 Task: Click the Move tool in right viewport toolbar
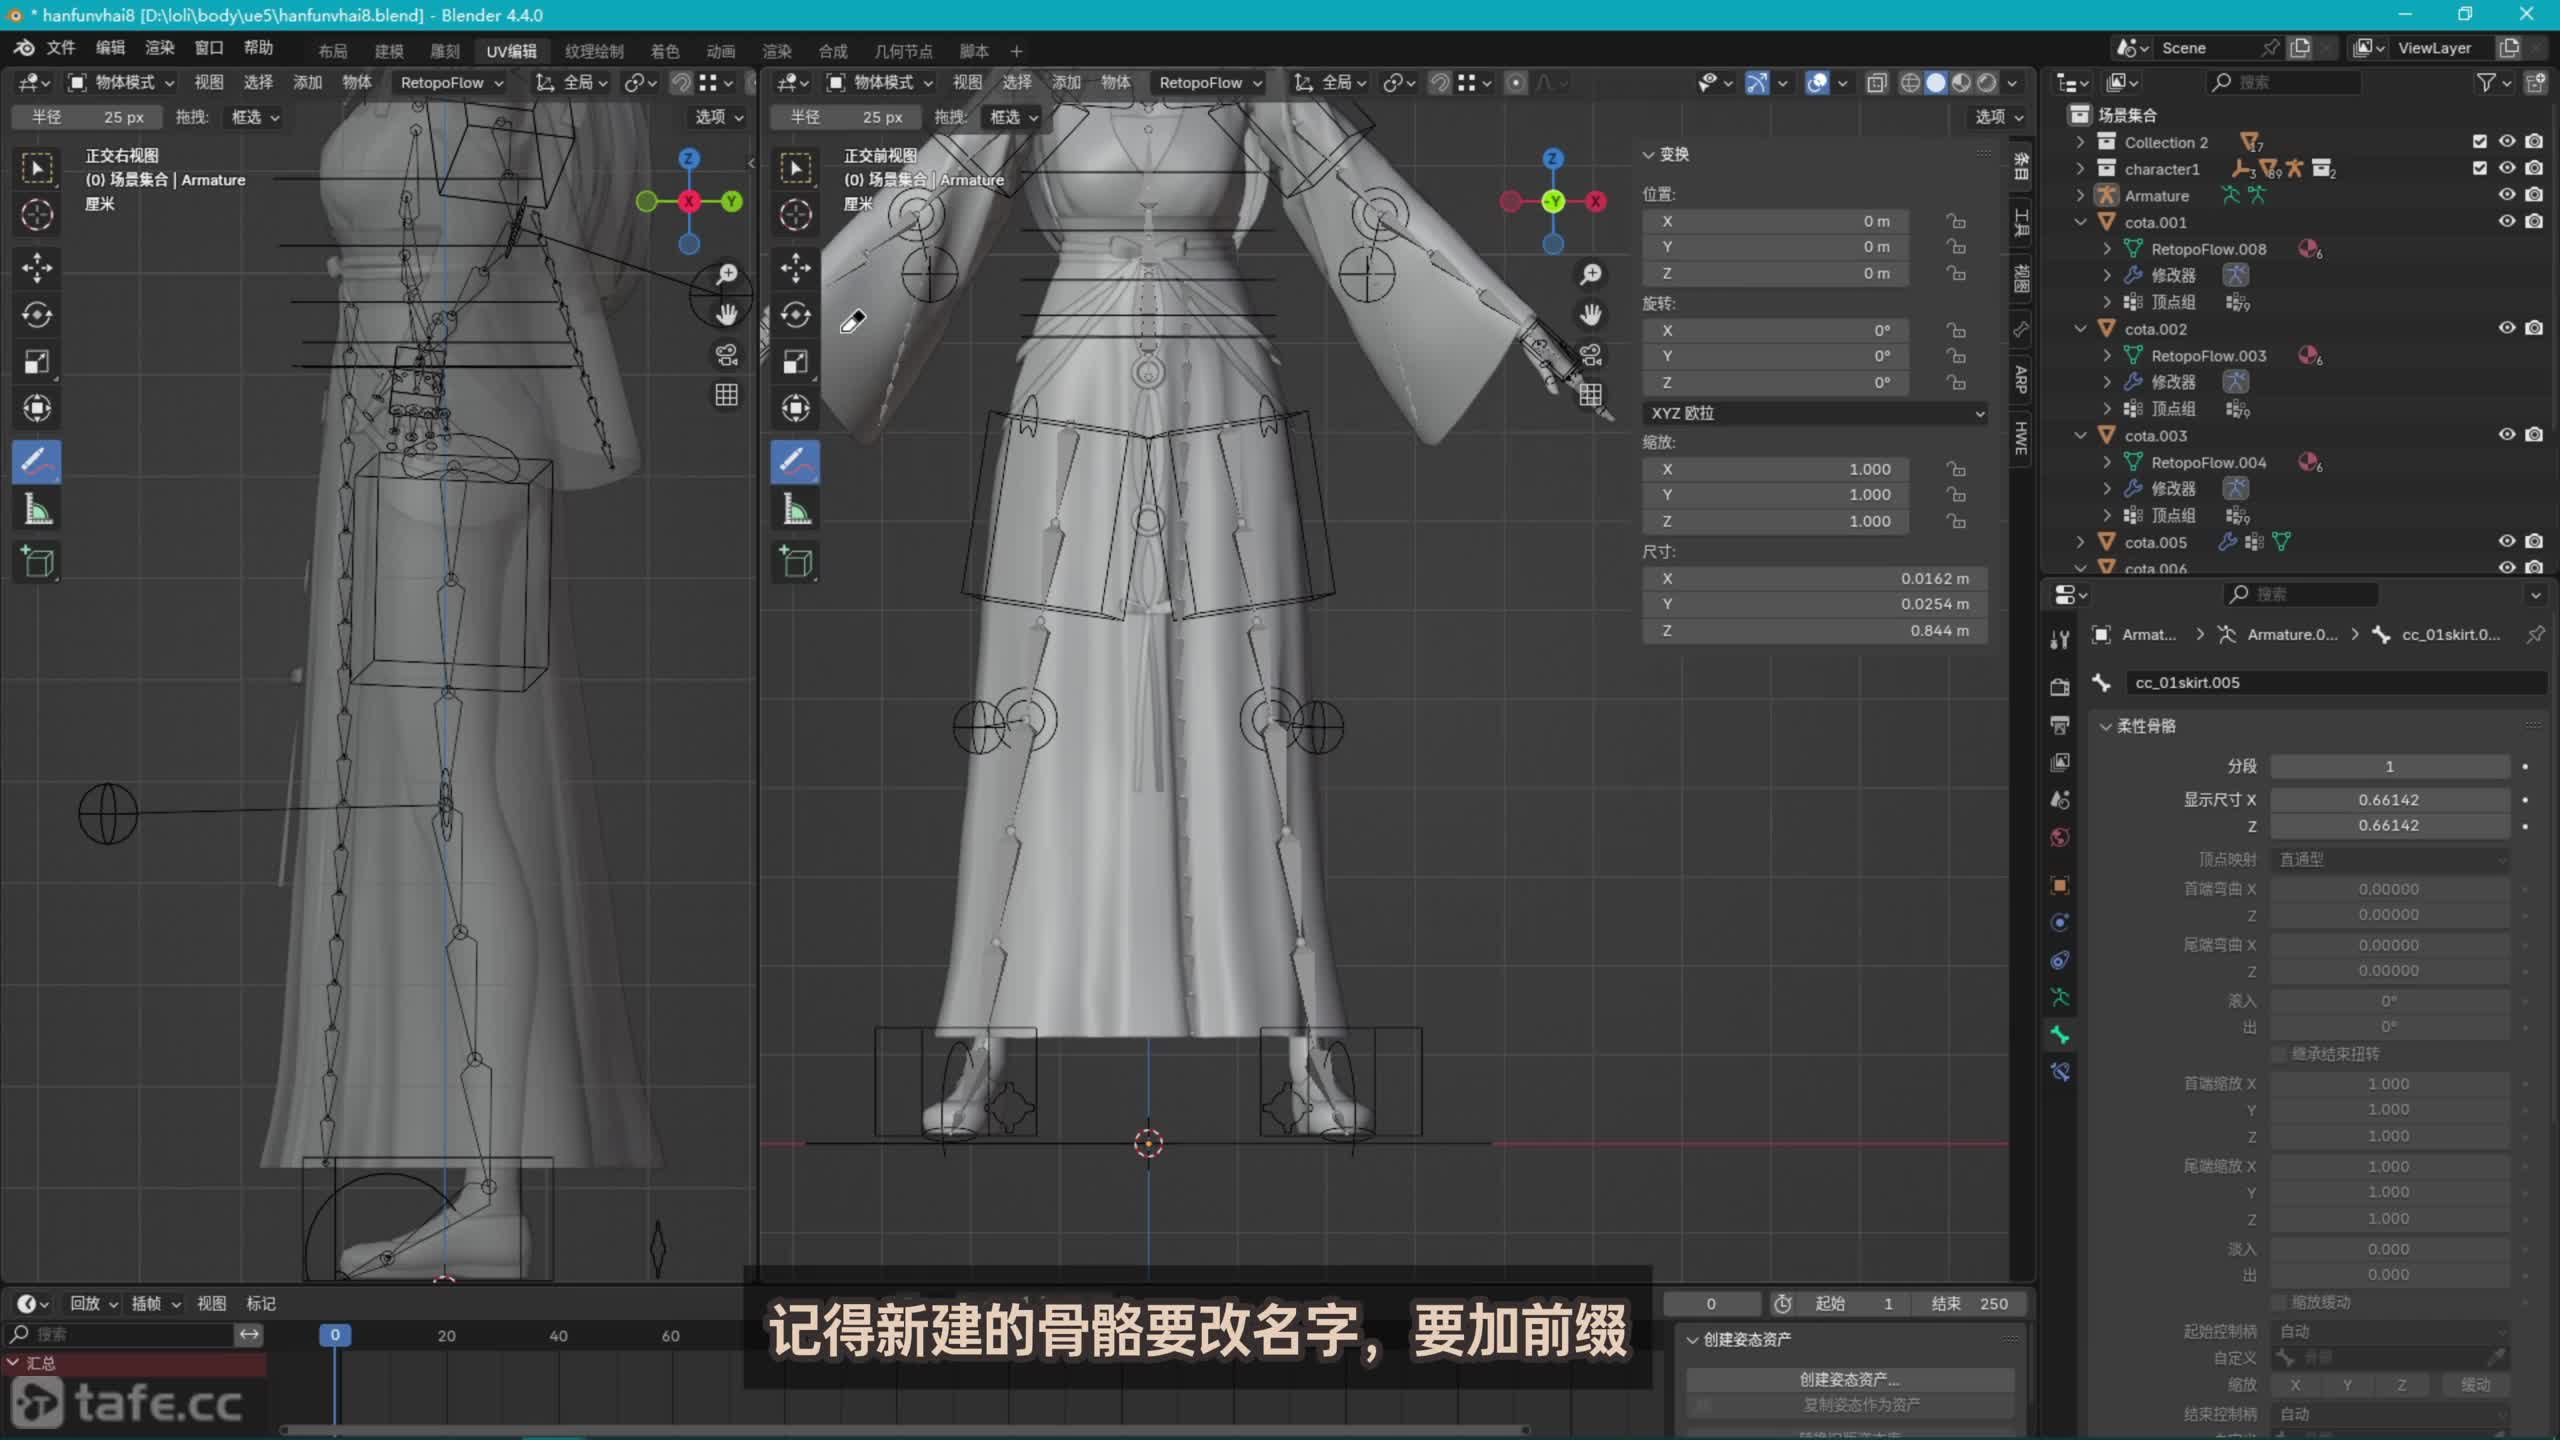pyautogui.click(x=795, y=267)
